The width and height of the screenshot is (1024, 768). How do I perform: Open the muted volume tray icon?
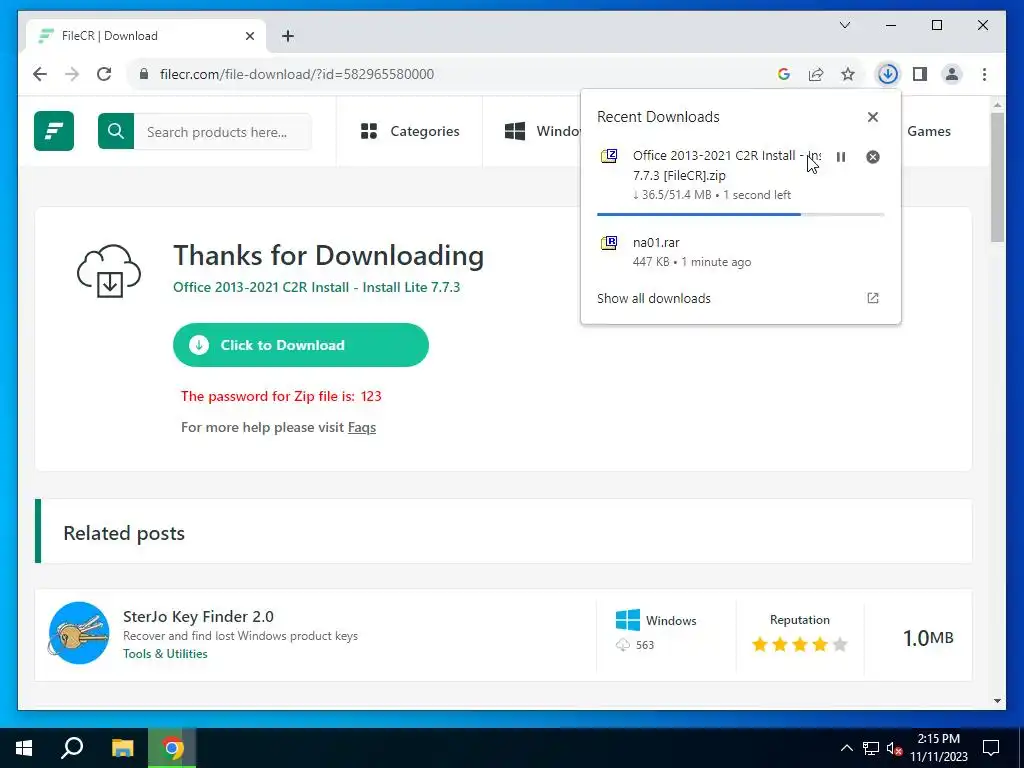(x=895, y=748)
